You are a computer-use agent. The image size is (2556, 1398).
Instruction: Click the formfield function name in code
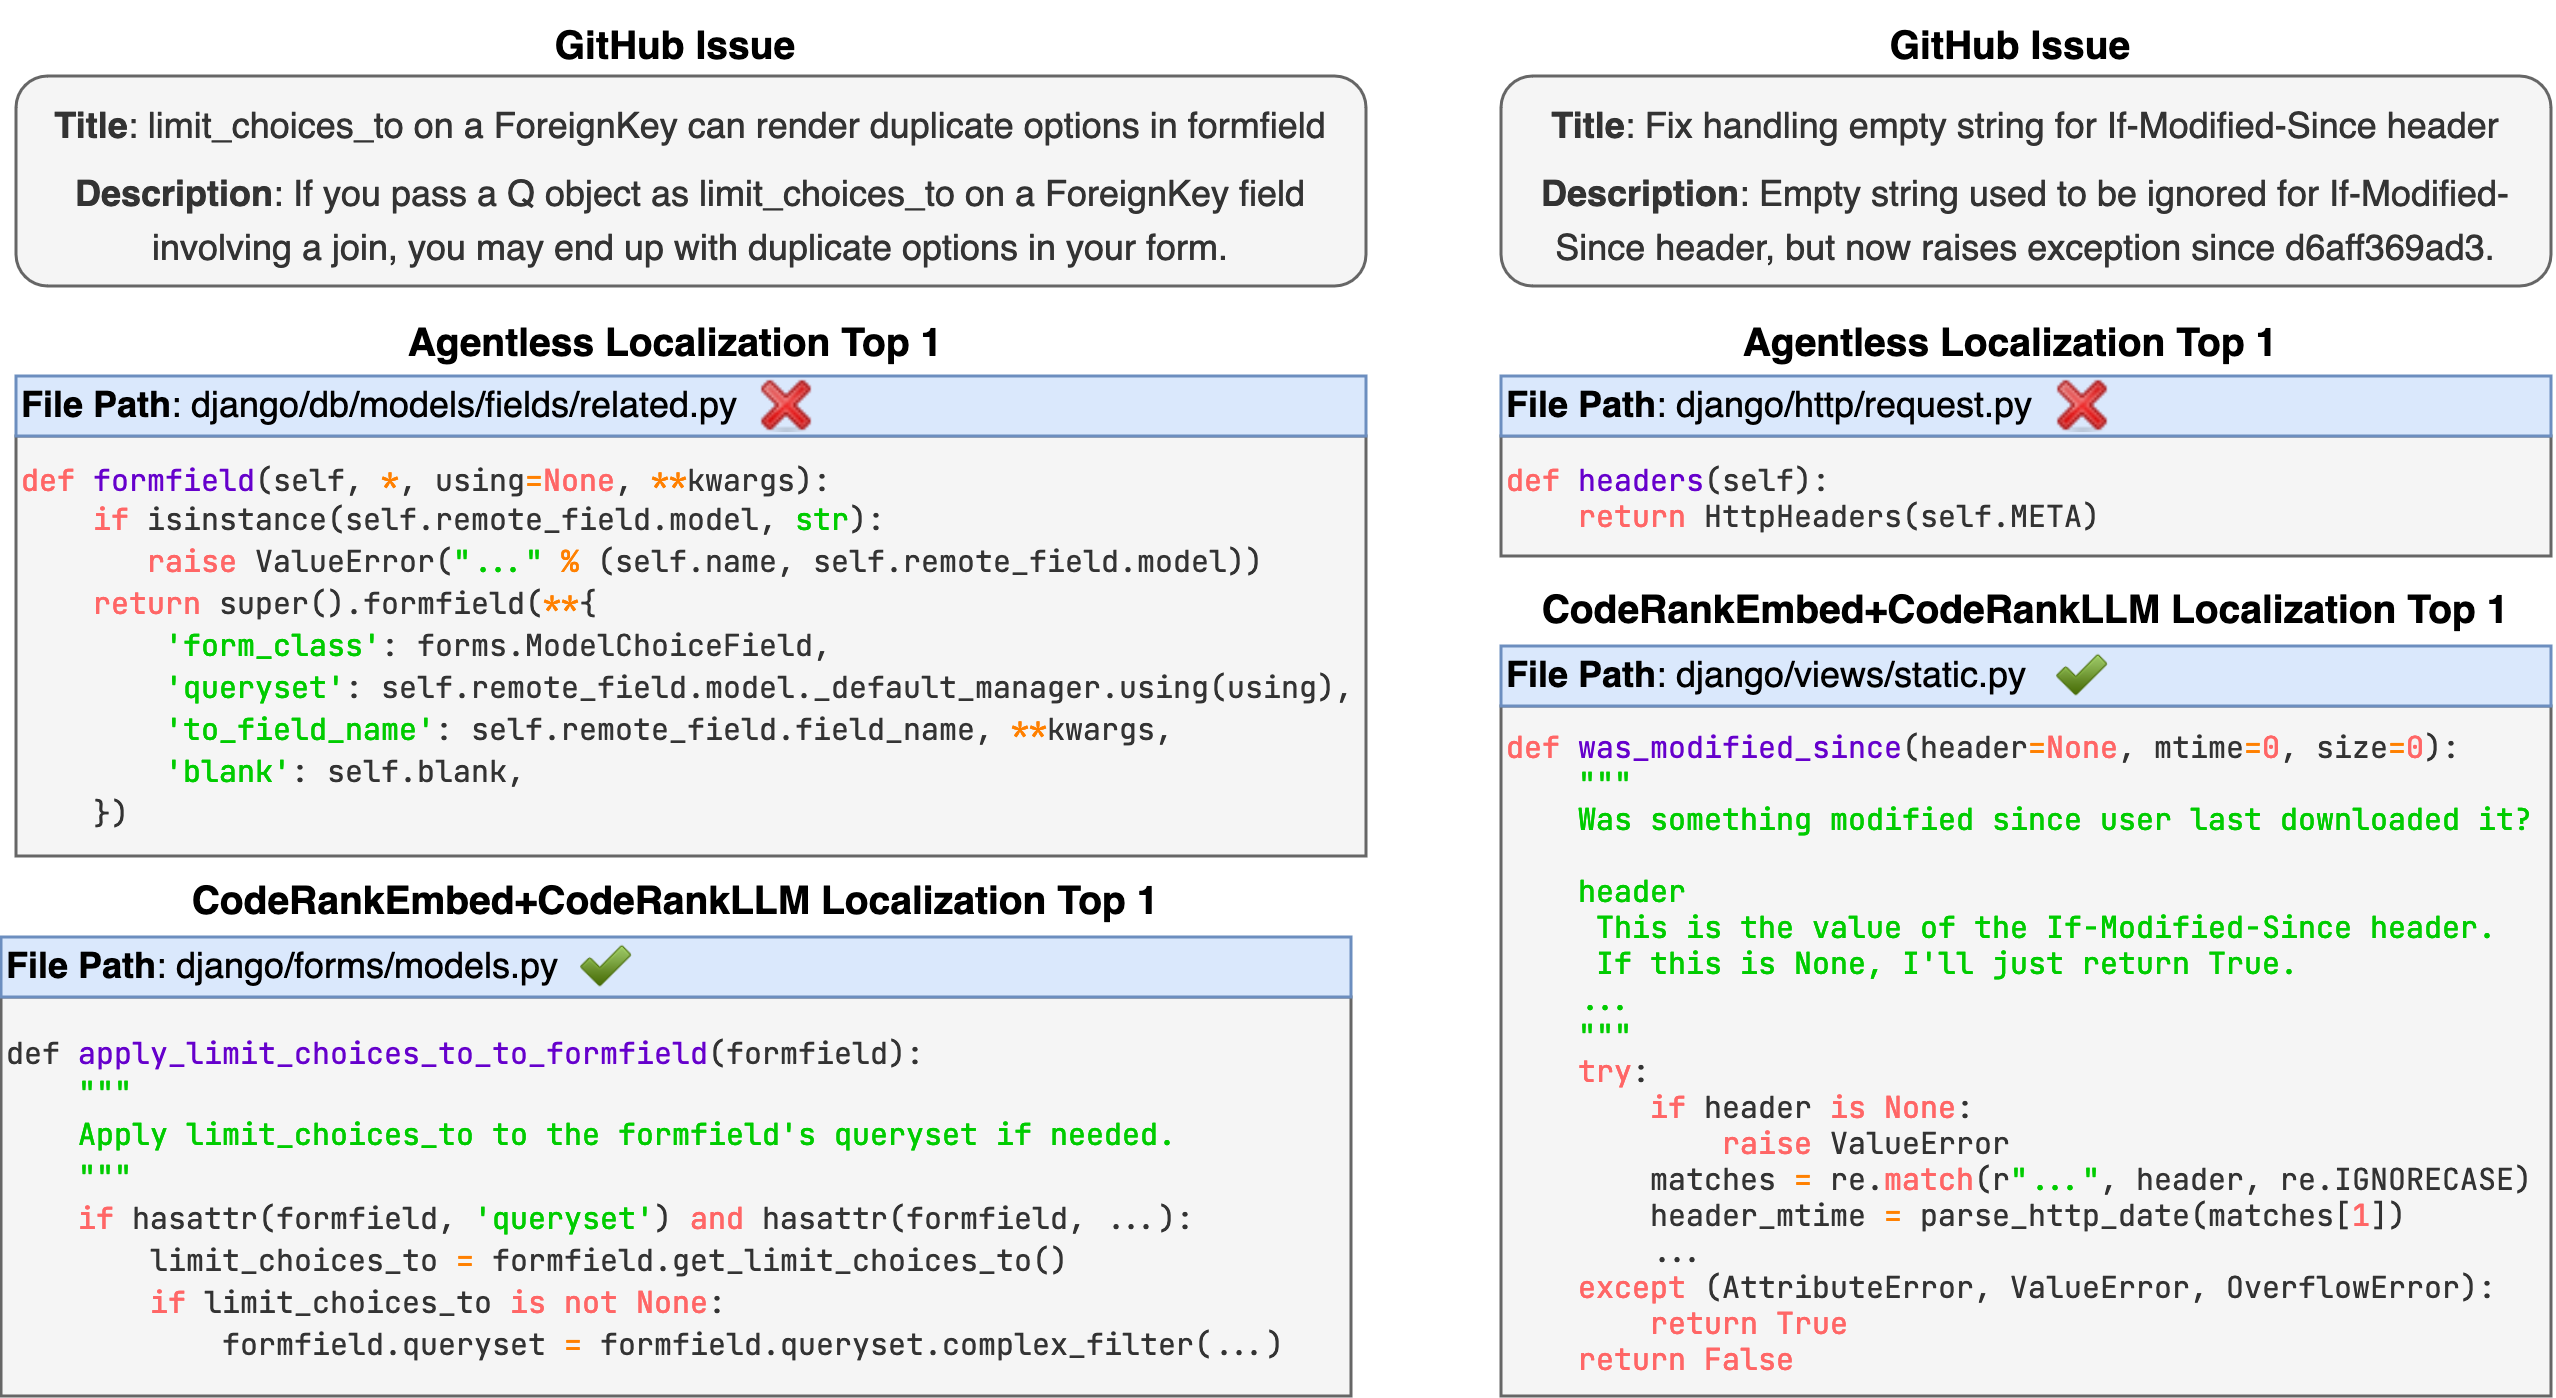[173, 481]
